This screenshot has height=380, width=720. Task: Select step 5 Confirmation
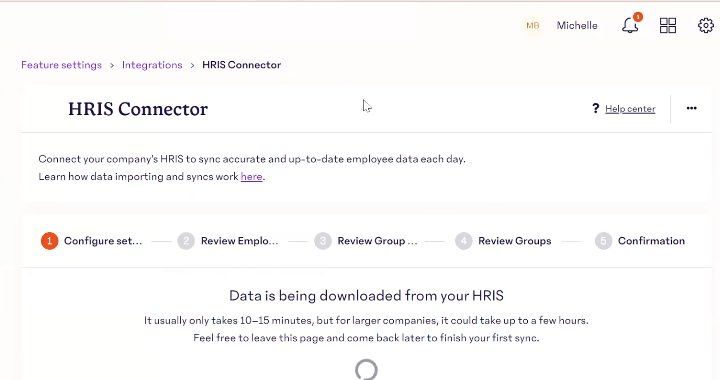(x=640, y=241)
